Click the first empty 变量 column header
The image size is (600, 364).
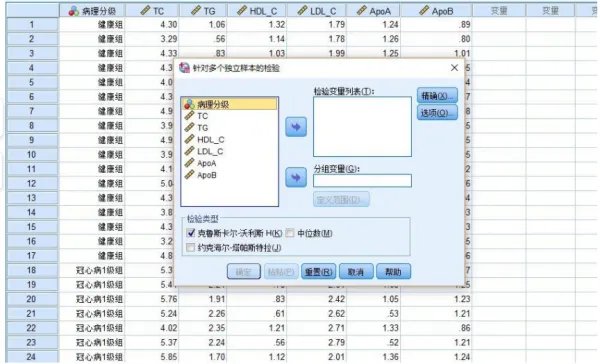point(499,11)
